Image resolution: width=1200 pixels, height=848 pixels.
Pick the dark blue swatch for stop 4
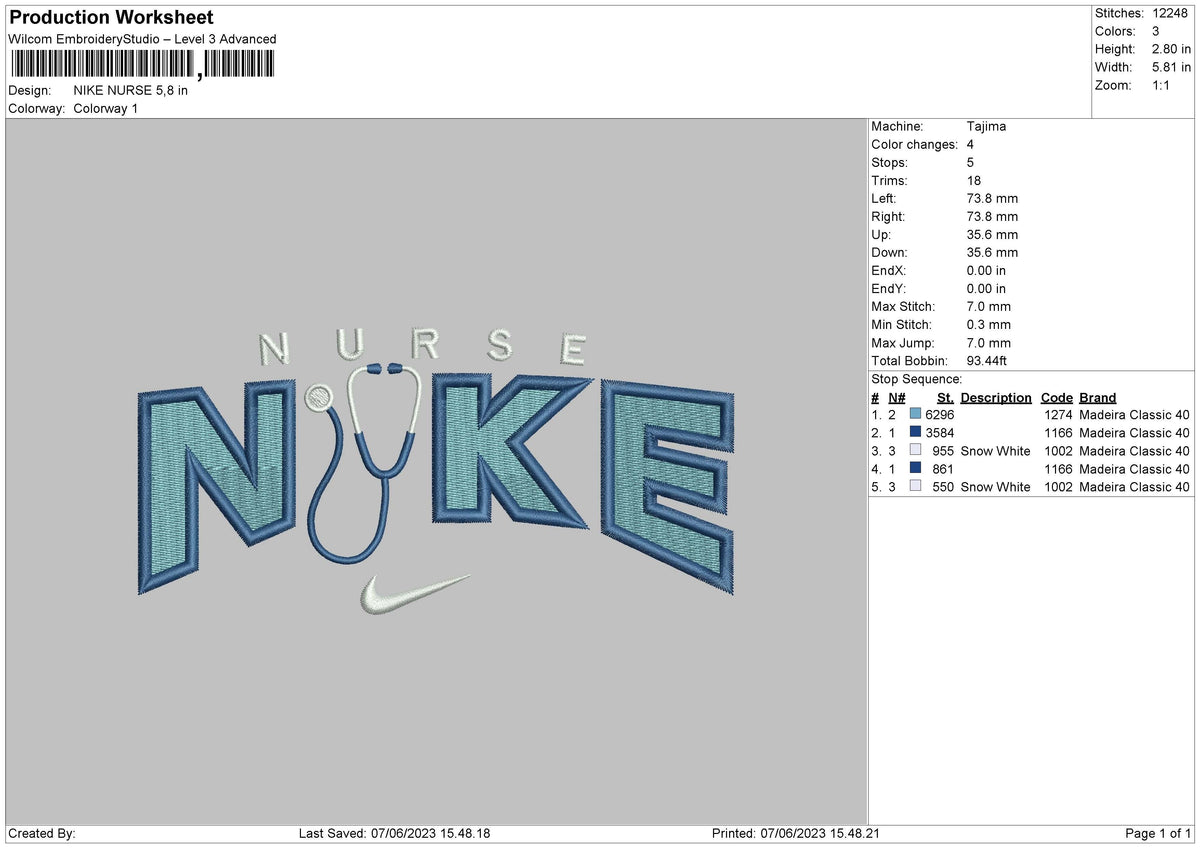(x=915, y=468)
